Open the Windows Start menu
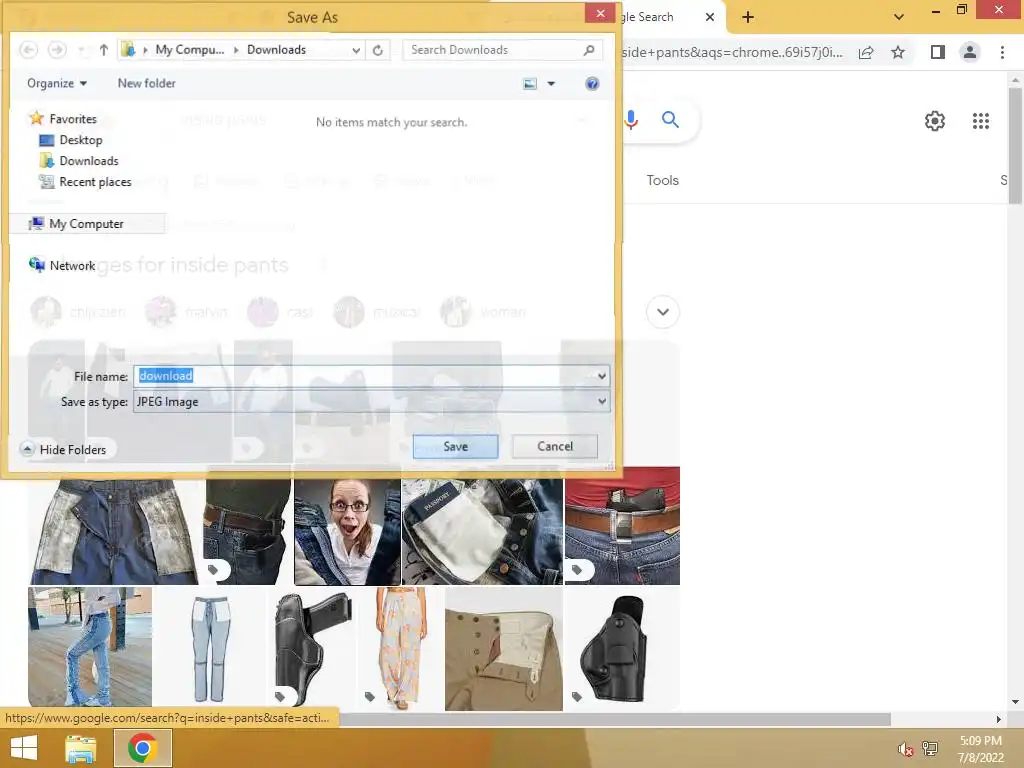 [x=24, y=748]
